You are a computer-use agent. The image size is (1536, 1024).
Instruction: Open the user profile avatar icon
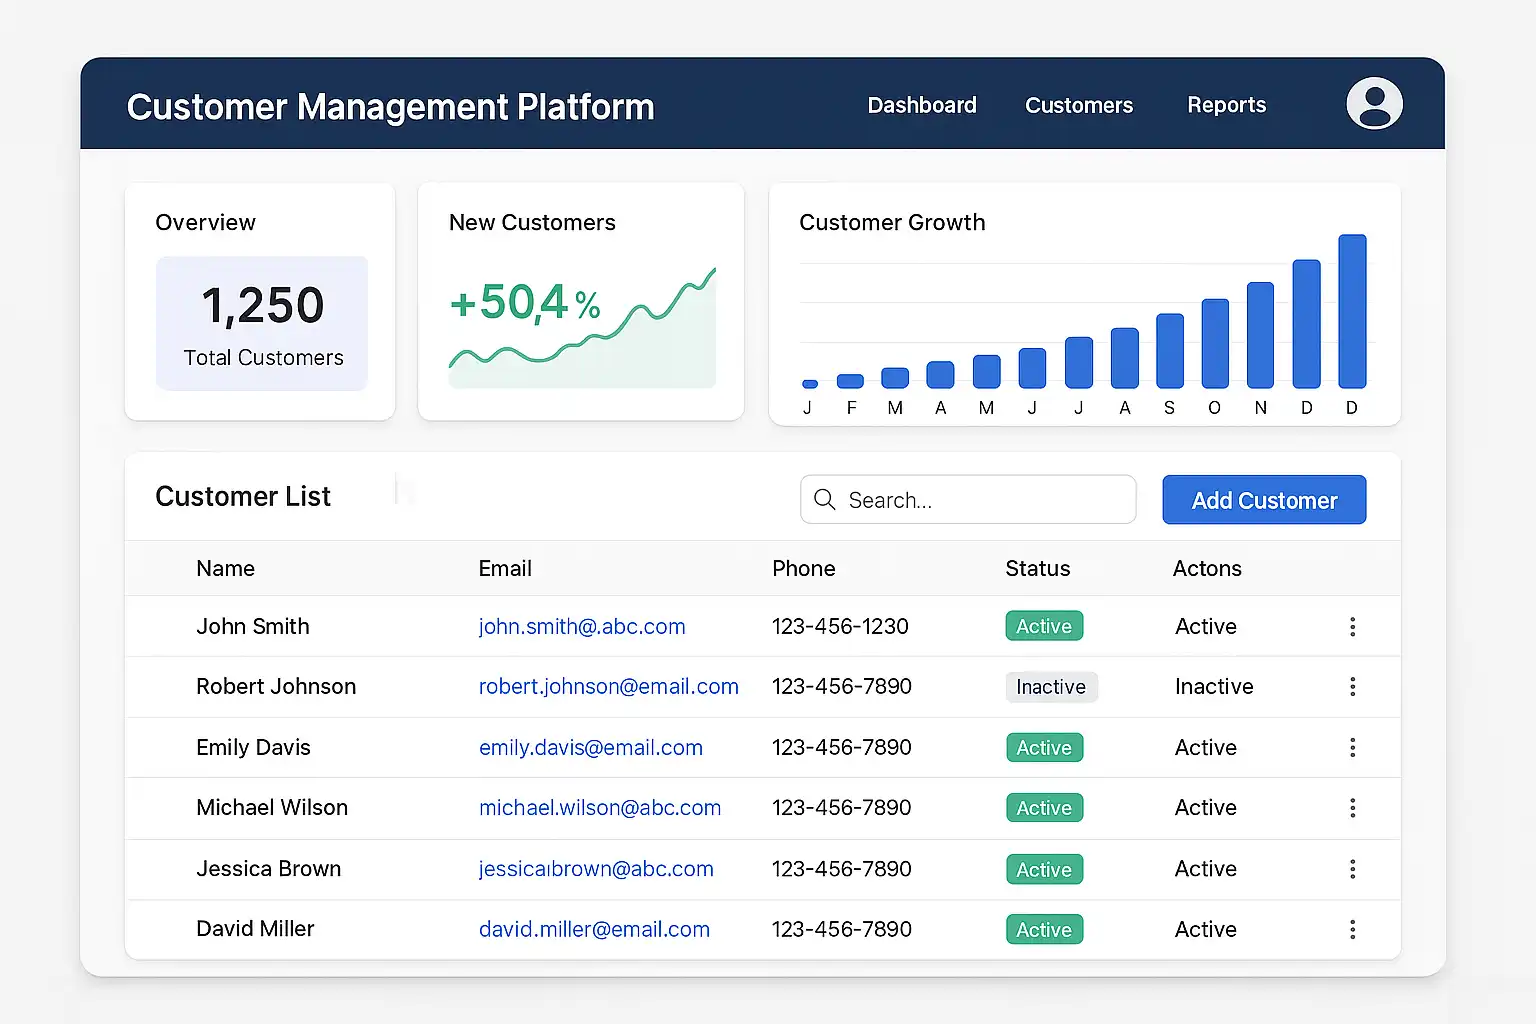pos(1374,104)
